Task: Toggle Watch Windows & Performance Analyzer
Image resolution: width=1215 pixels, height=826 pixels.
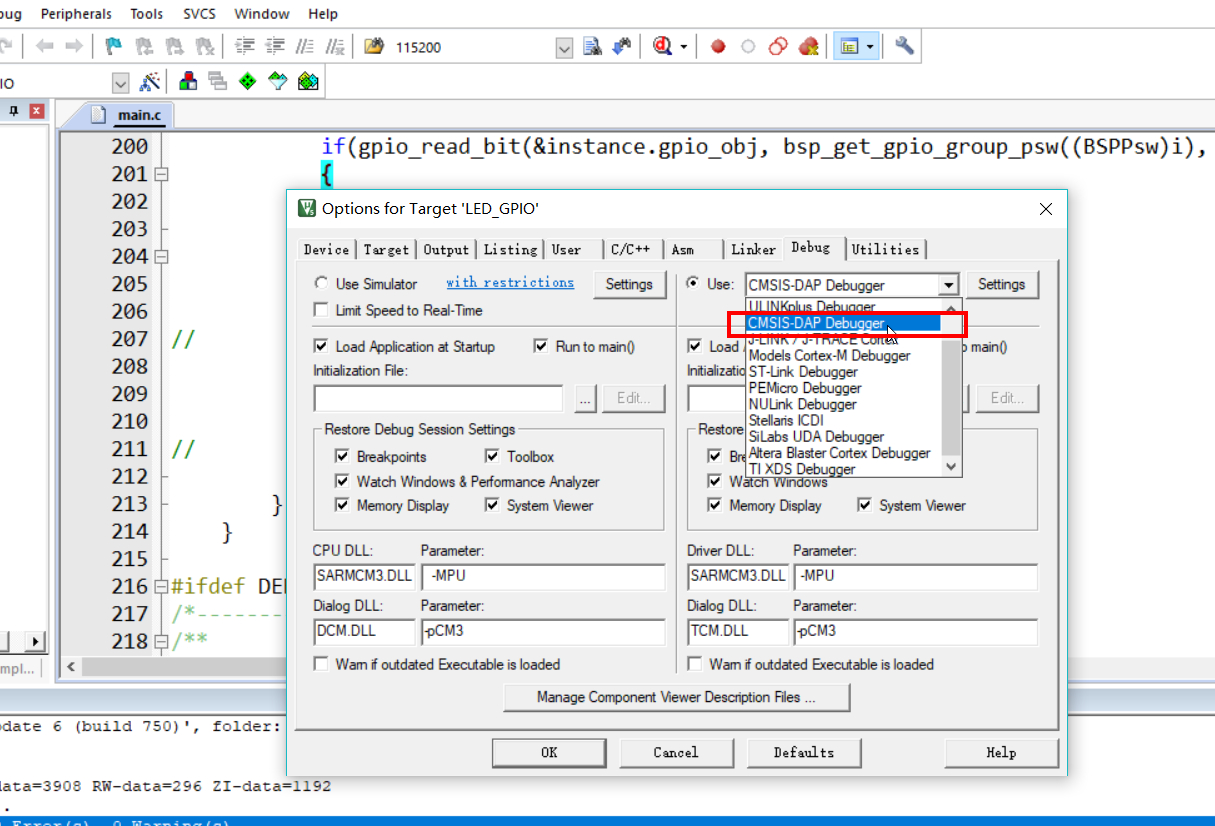Action: click(x=342, y=481)
